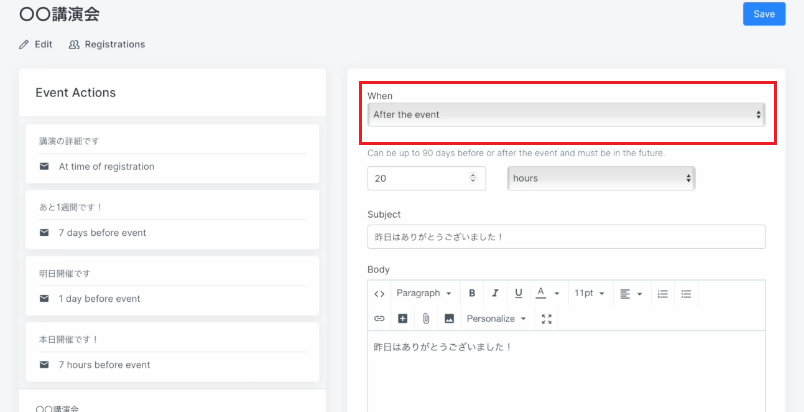Open the Paragraph format dropdown
The width and height of the screenshot is (804, 412).
coord(424,294)
